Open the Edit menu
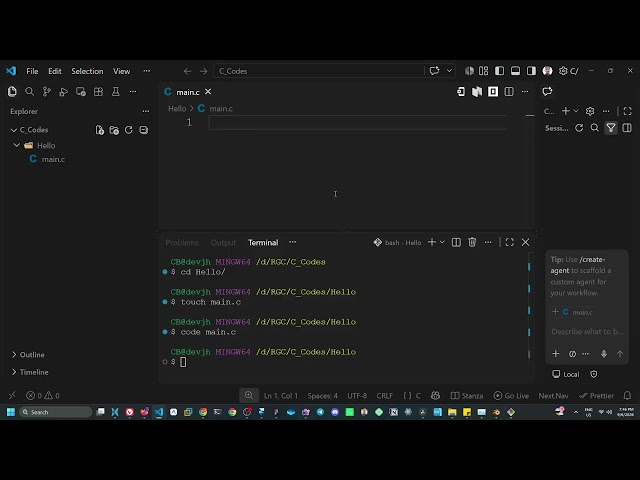This screenshot has width=640, height=480. (55, 71)
